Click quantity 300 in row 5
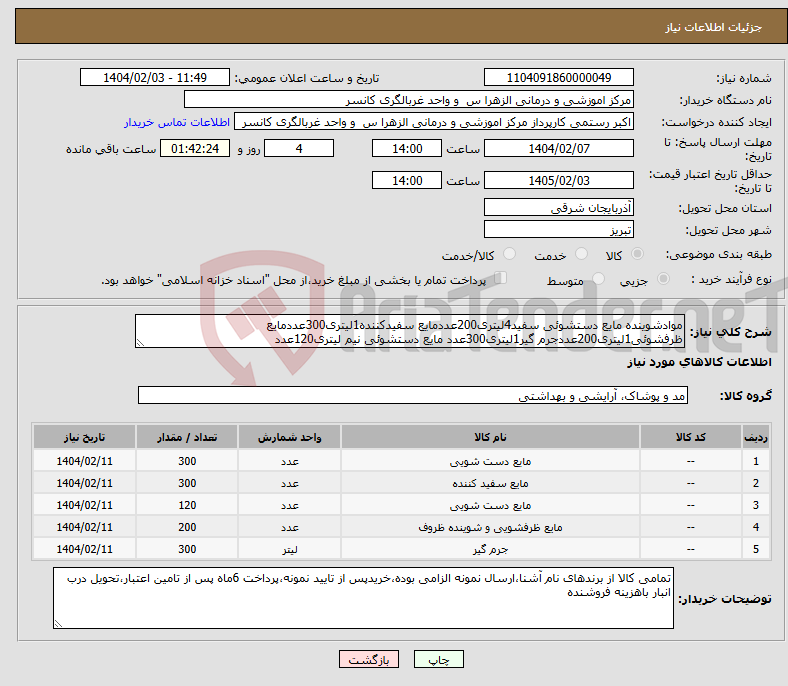 coord(187,549)
